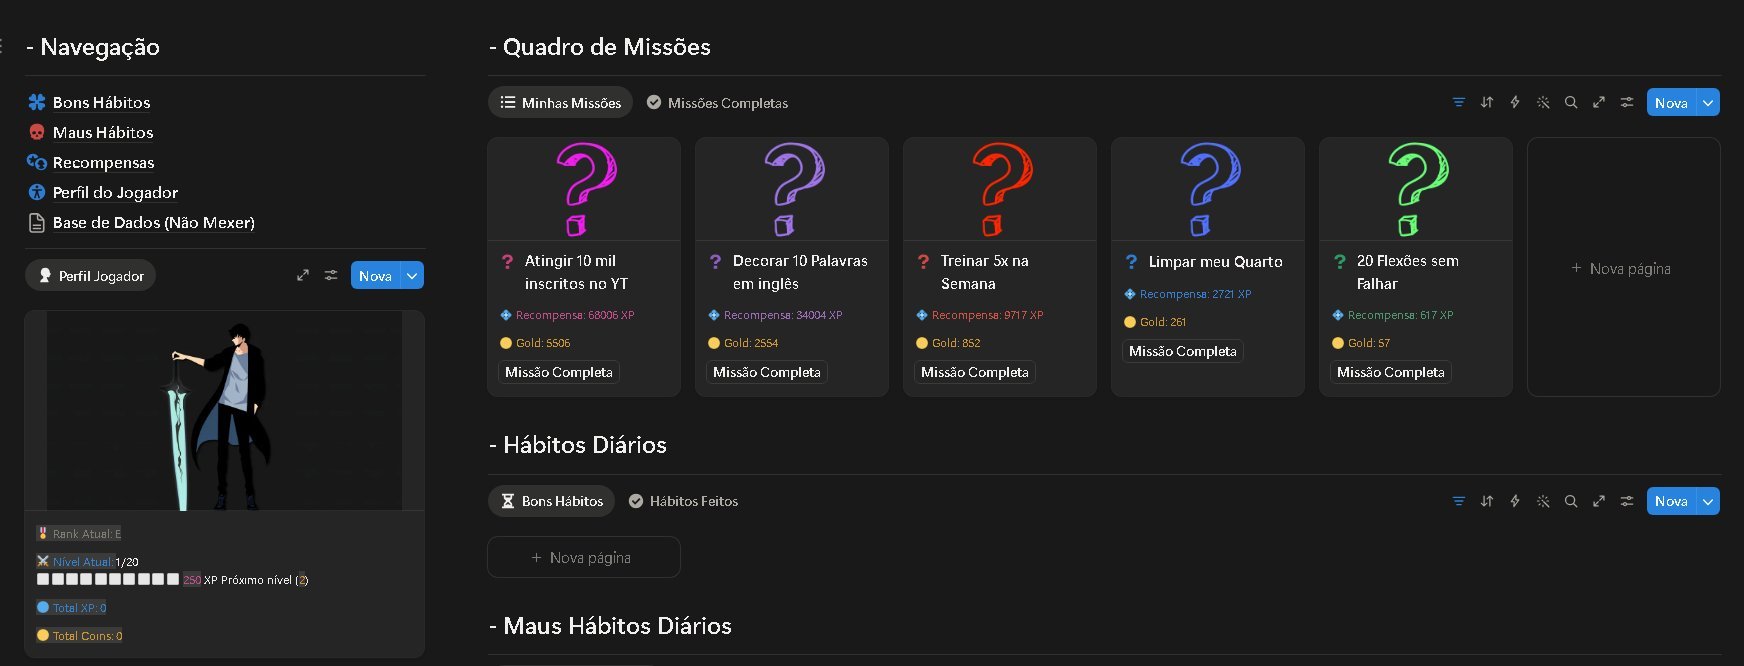
Task: Search within Hábitos Diários database
Action: (x=1571, y=501)
